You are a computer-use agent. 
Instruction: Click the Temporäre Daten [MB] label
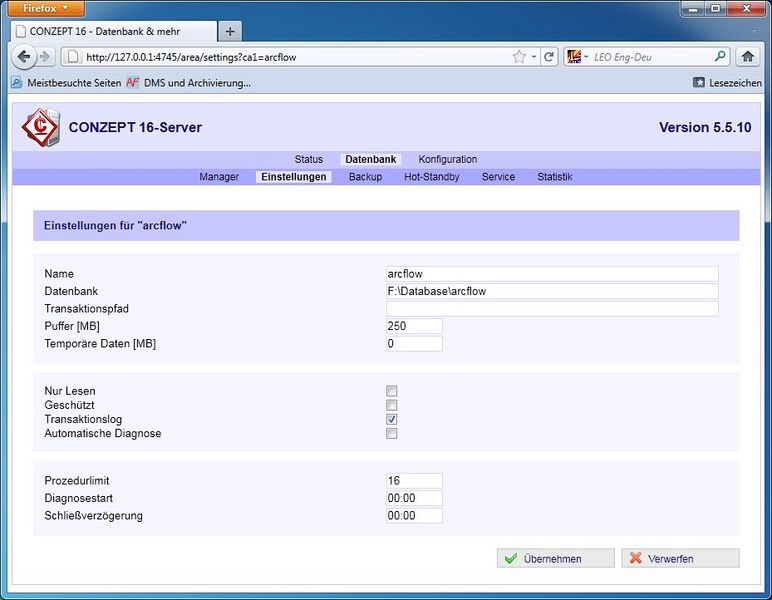point(100,344)
